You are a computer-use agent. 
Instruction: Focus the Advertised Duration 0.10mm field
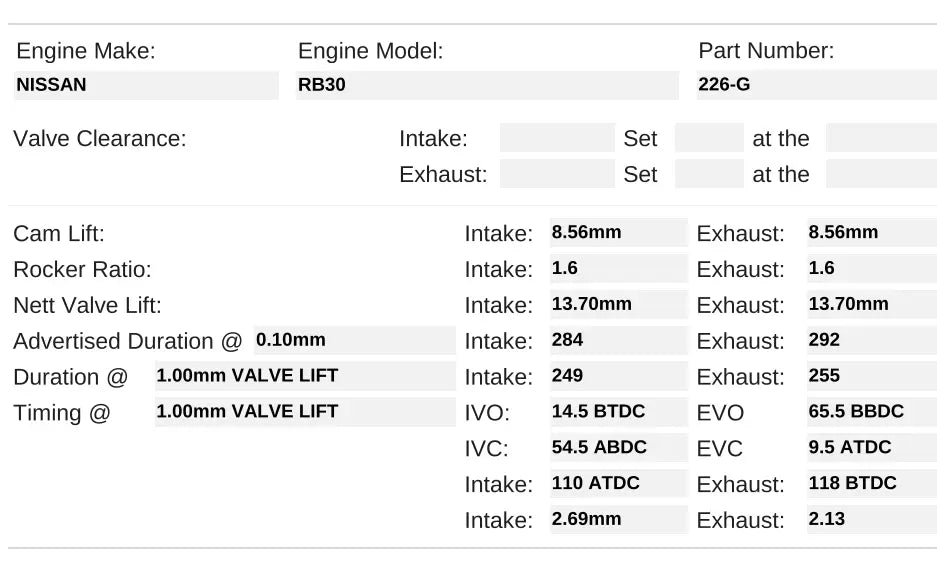pos(354,340)
